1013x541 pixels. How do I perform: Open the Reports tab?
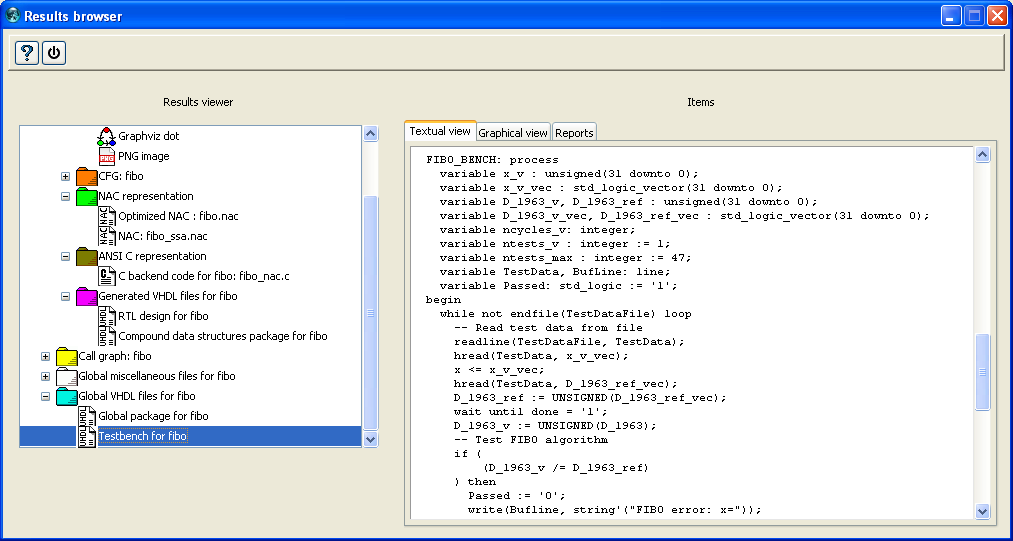tap(574, 133)
